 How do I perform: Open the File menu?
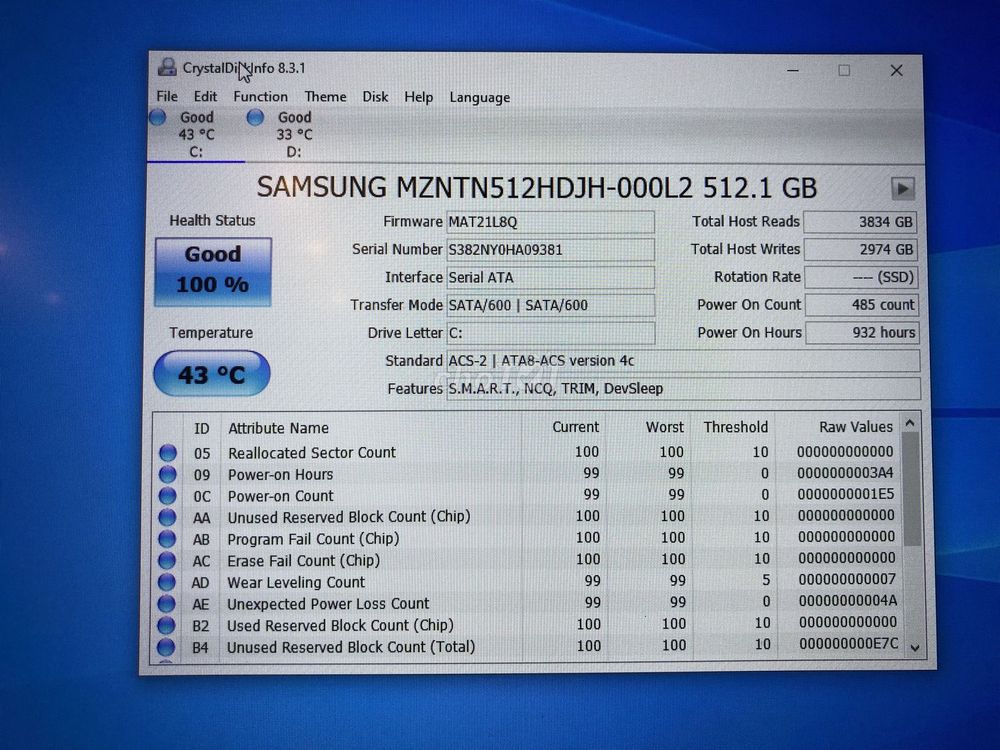pyautogui.click(x=167, y=96)
